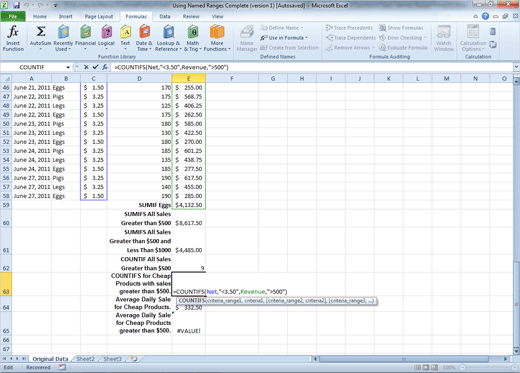Open the Name Manager
The height and width of the screenshot is (373, 520).
[247, 38]
